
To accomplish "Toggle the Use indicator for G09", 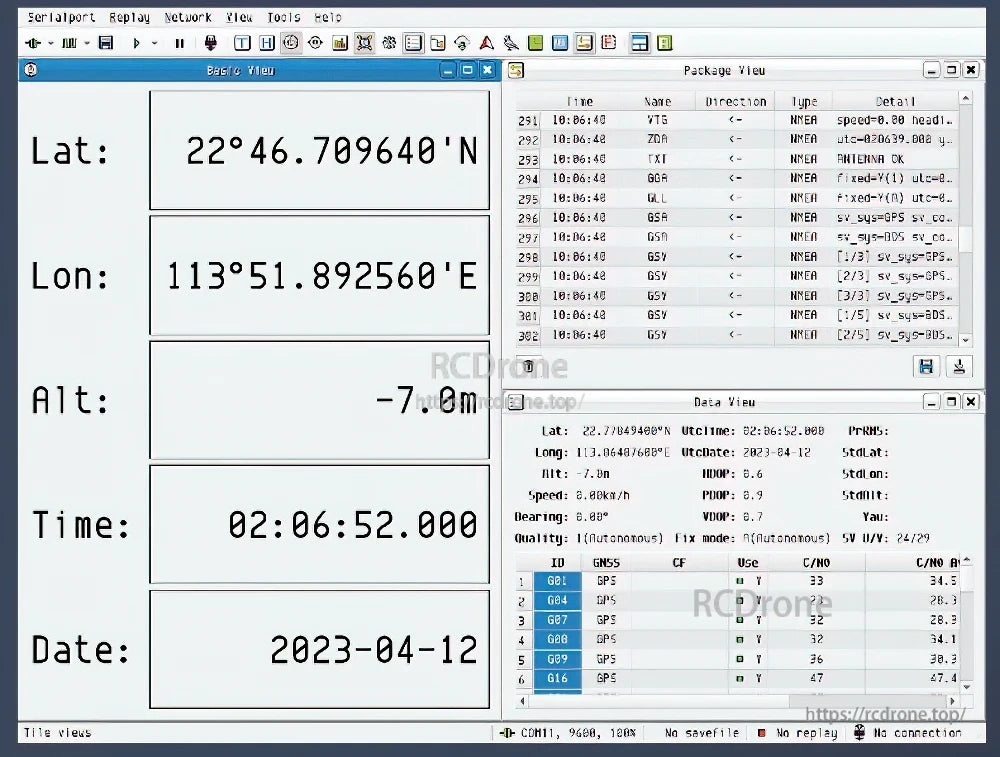I will coord(740,659).
